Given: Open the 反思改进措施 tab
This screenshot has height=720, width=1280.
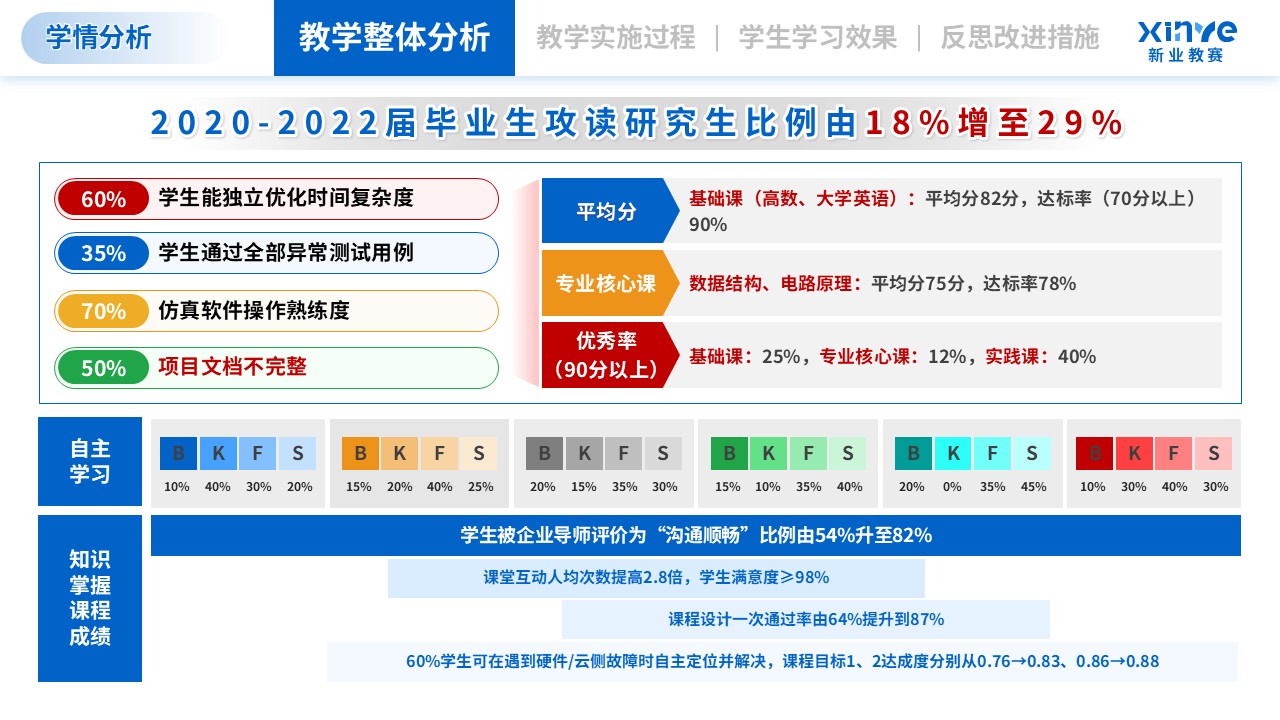Looking at the screenshot, I should 1020,38.
